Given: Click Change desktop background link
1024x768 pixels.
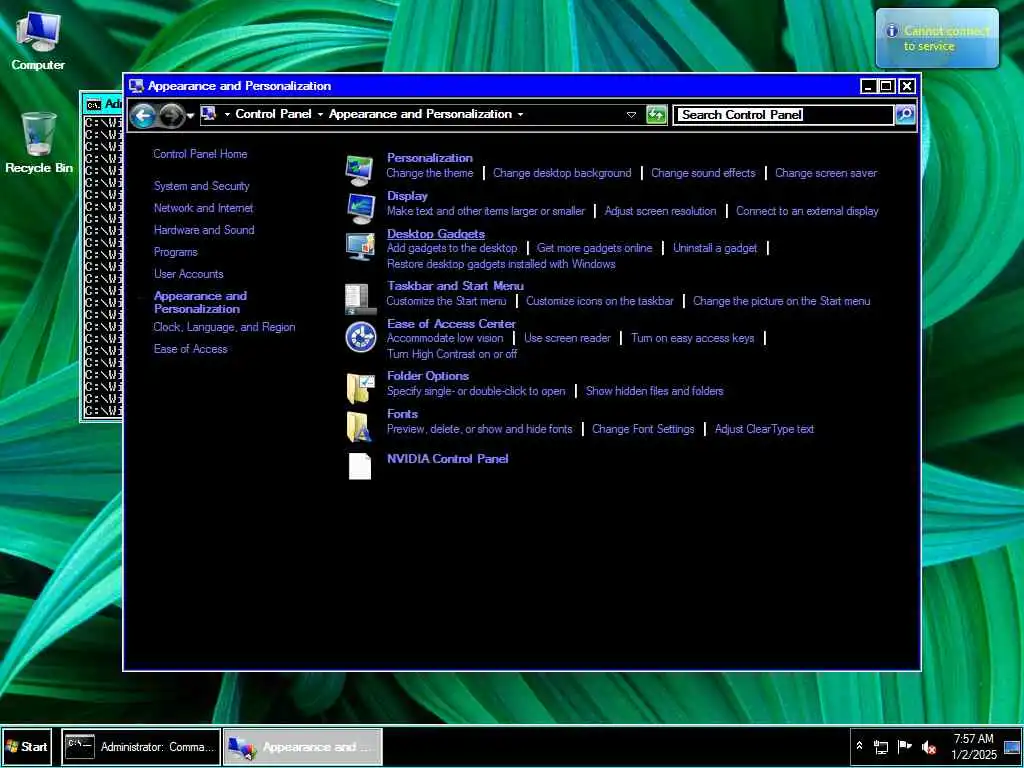Looking at the screenshot, I should (562, 173).
